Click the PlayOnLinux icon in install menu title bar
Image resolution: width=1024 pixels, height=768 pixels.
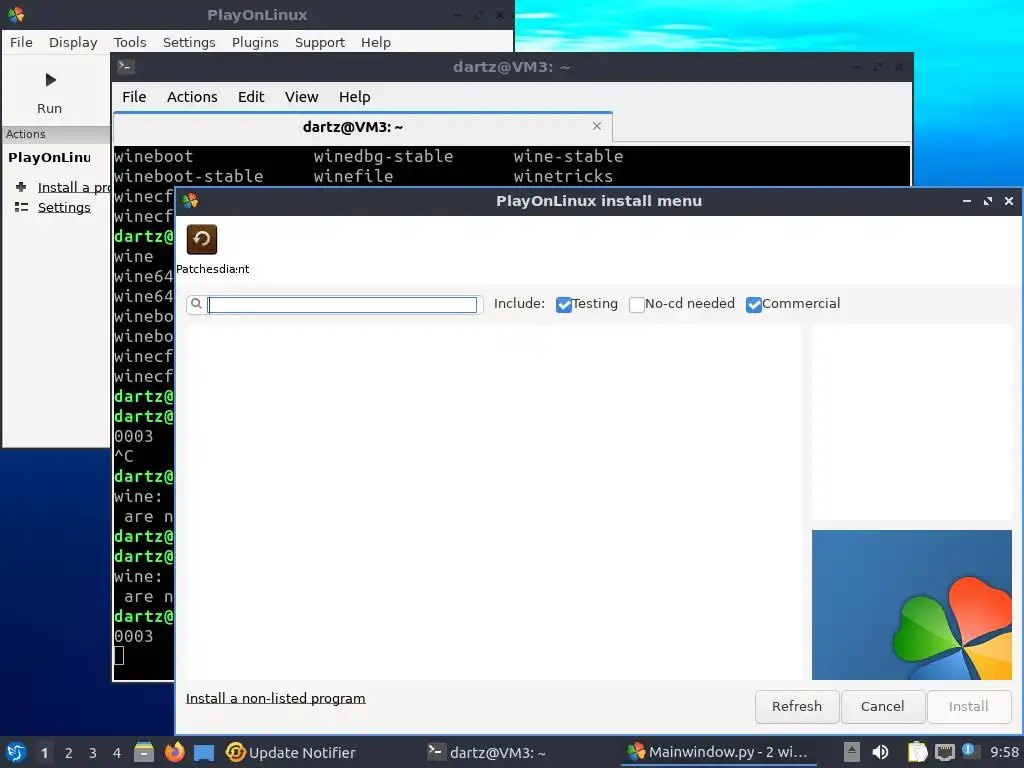click(x=190, y=200)
